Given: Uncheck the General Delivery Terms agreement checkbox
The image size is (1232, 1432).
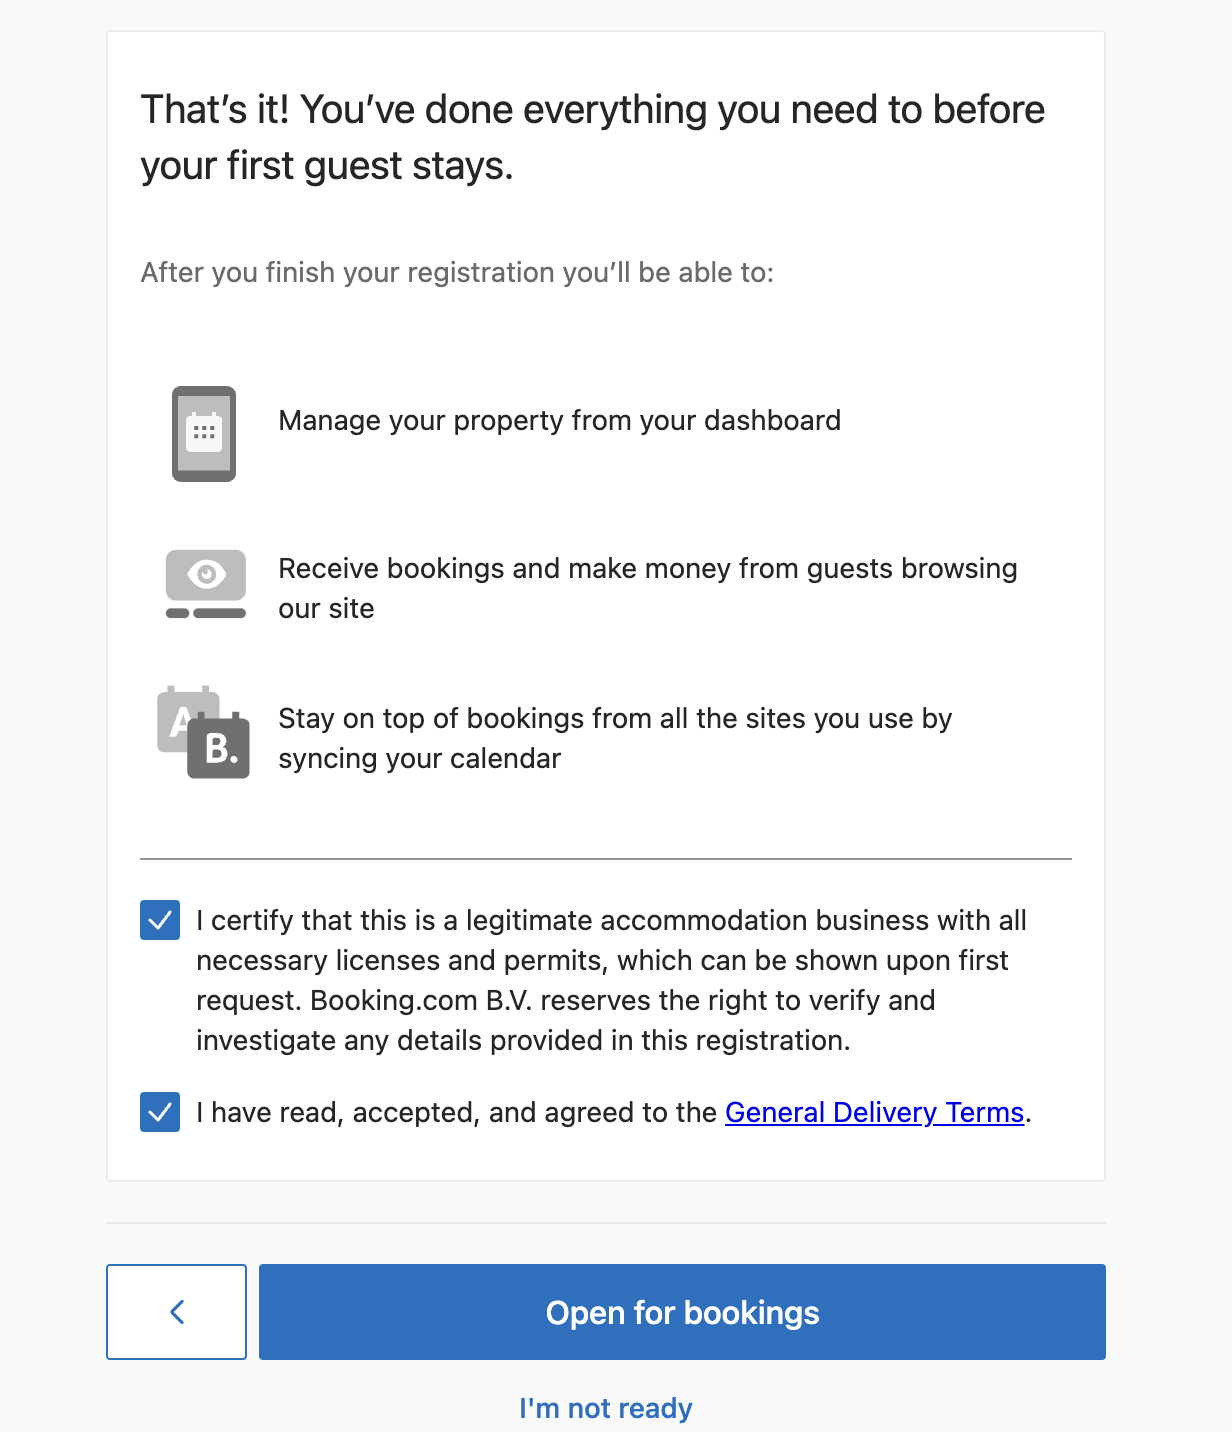Looking at the screenshot, I should coord(160,1112).
